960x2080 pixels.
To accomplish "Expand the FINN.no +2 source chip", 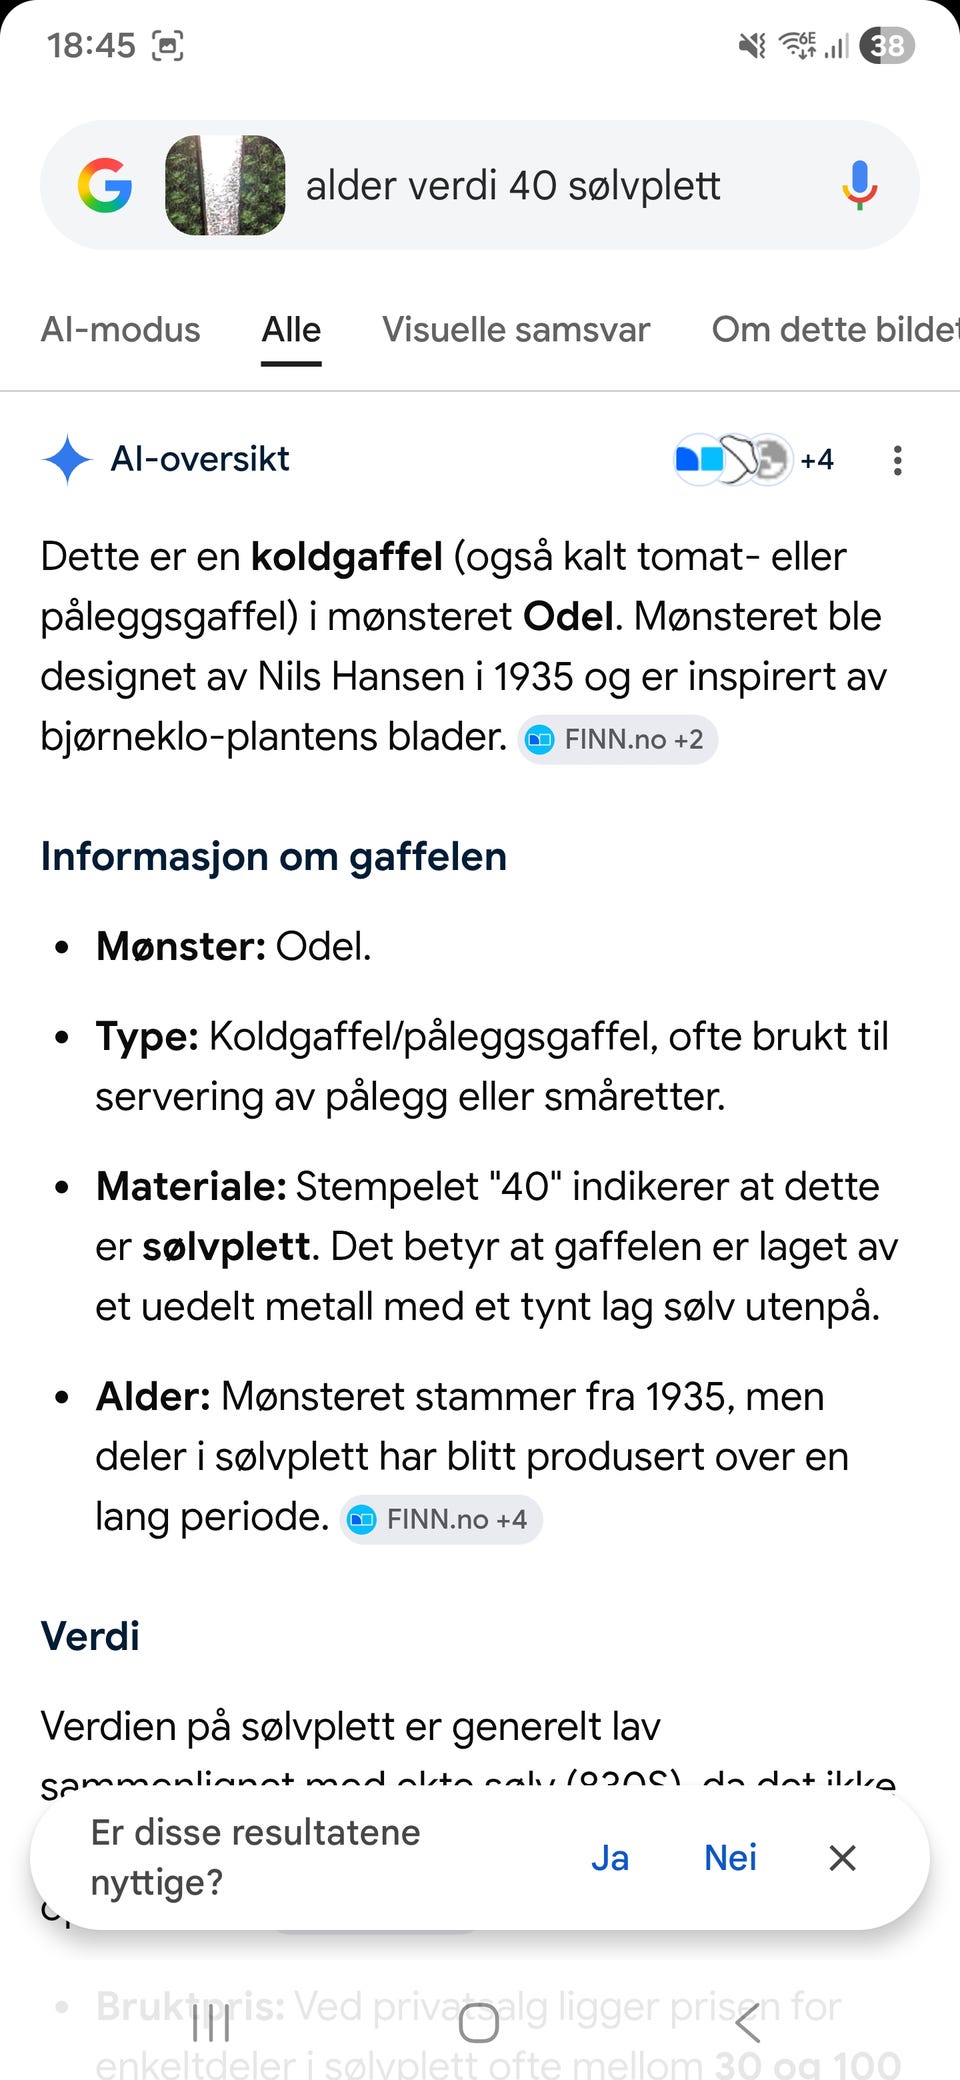I will coord(617,740).
